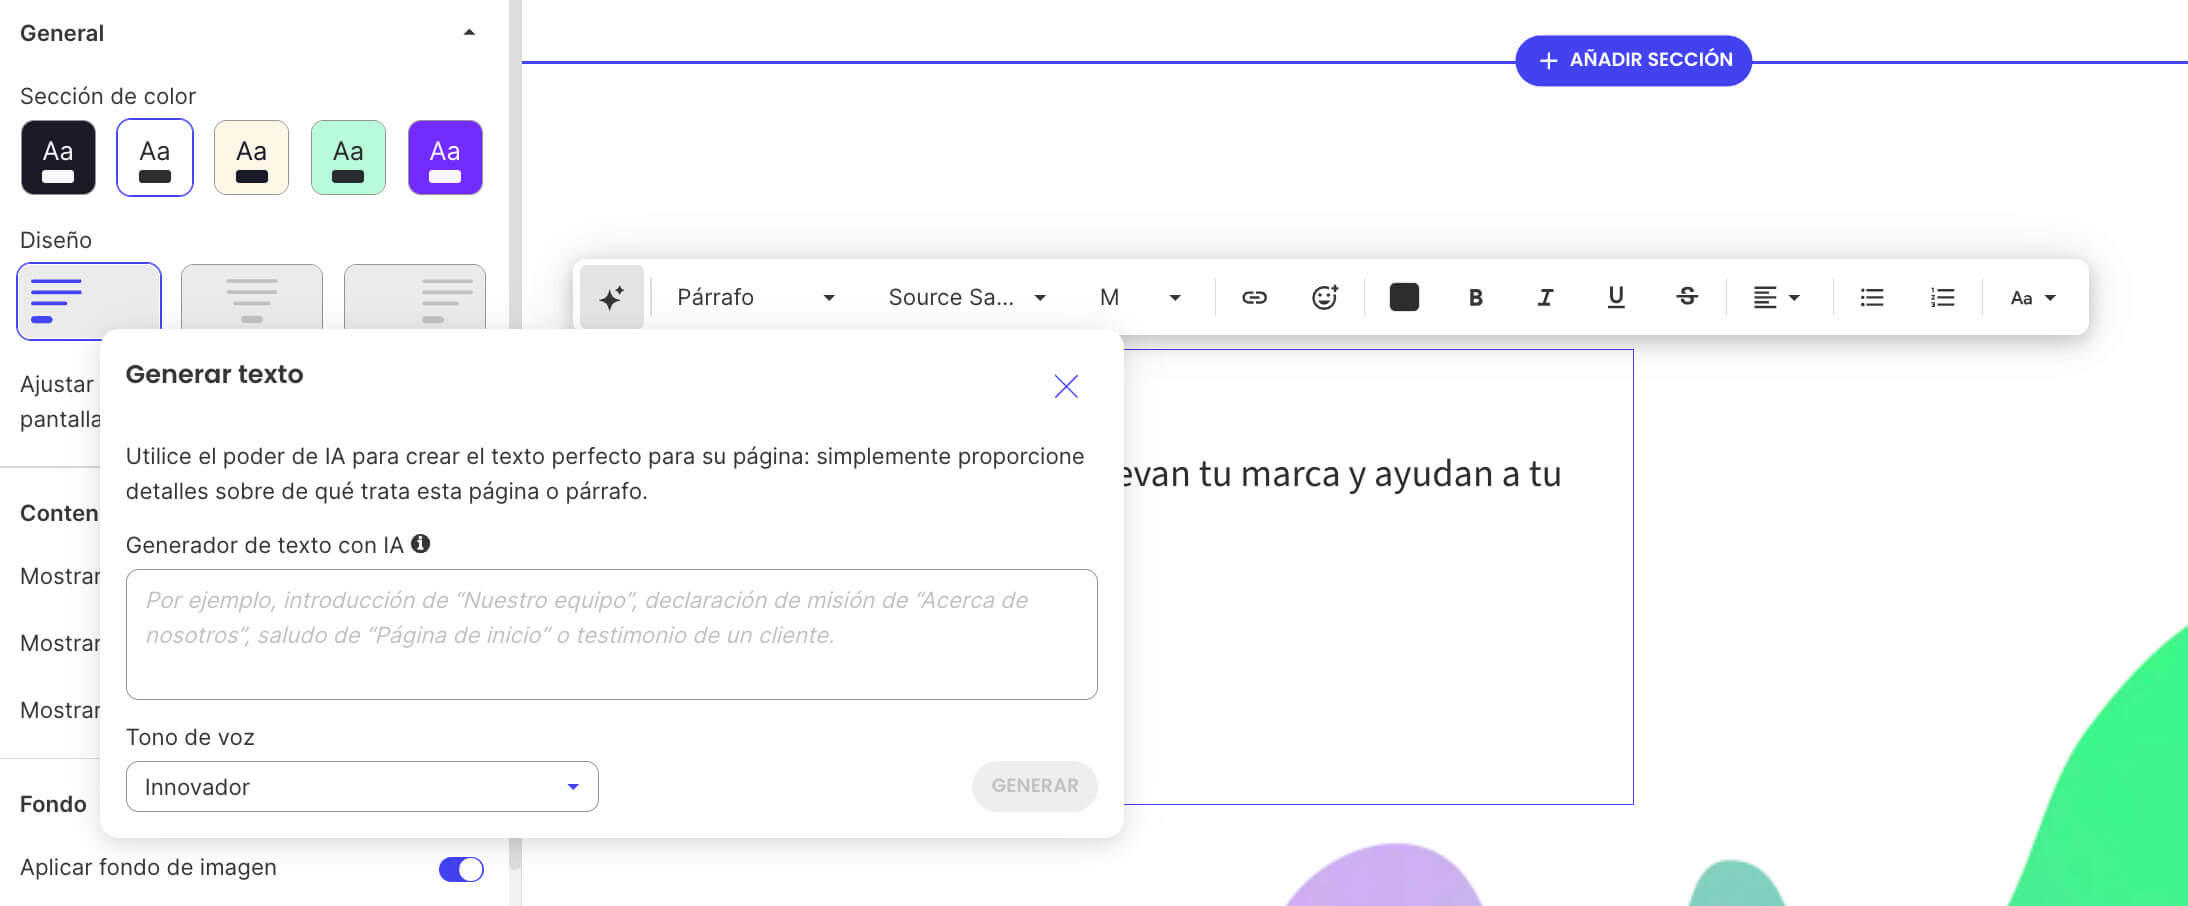Open the AI writing assistant sparkle icon

611,296
